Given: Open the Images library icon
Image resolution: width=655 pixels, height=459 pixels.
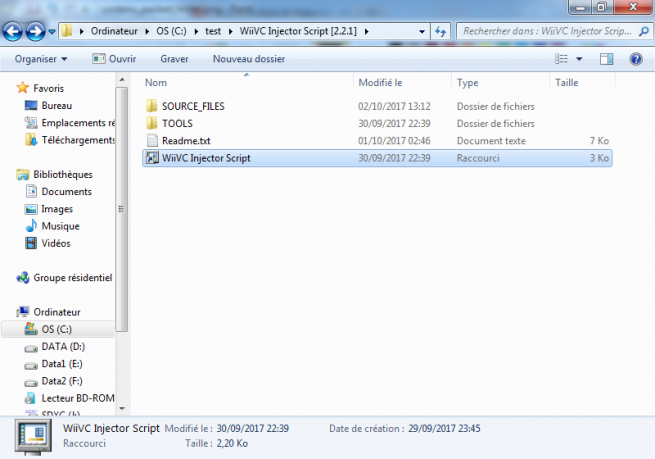Looking at the screenshot, I should 31,209.
